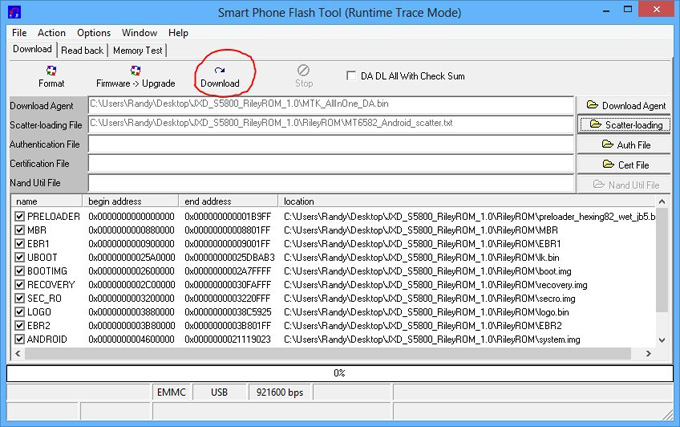Uncheck the RECOVERY partition
Screen dimensions: 680x427
[20, 285]
